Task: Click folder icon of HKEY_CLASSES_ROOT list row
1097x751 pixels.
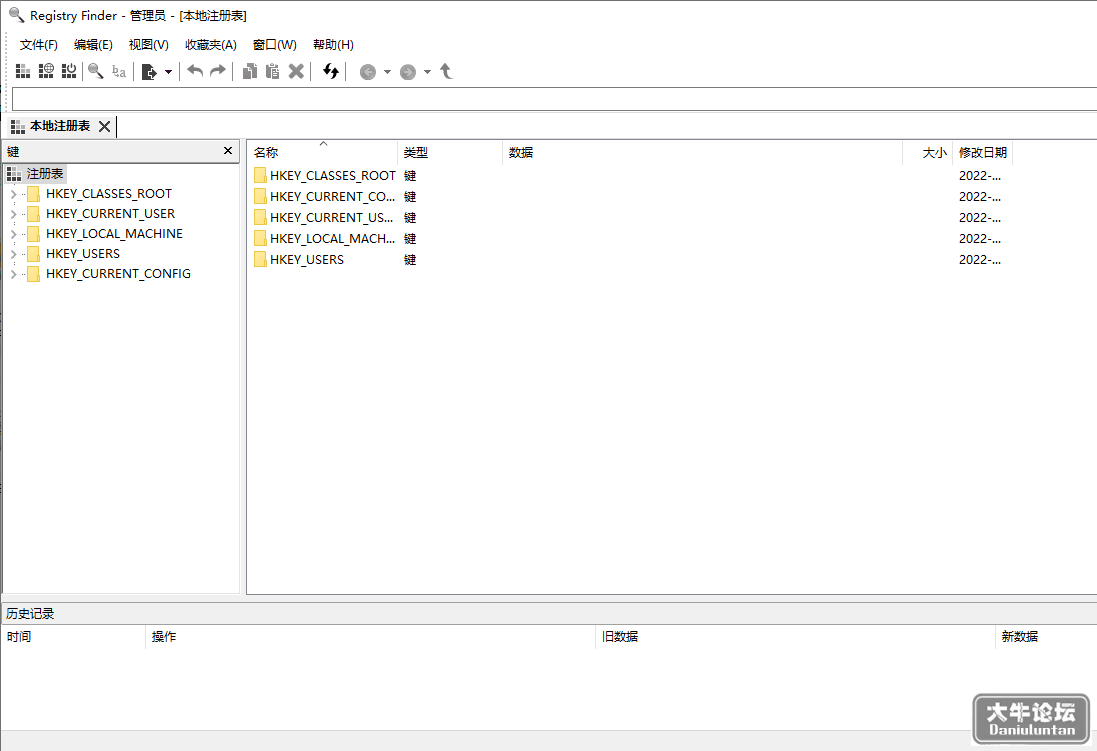Action: click(x=260, y=176)
